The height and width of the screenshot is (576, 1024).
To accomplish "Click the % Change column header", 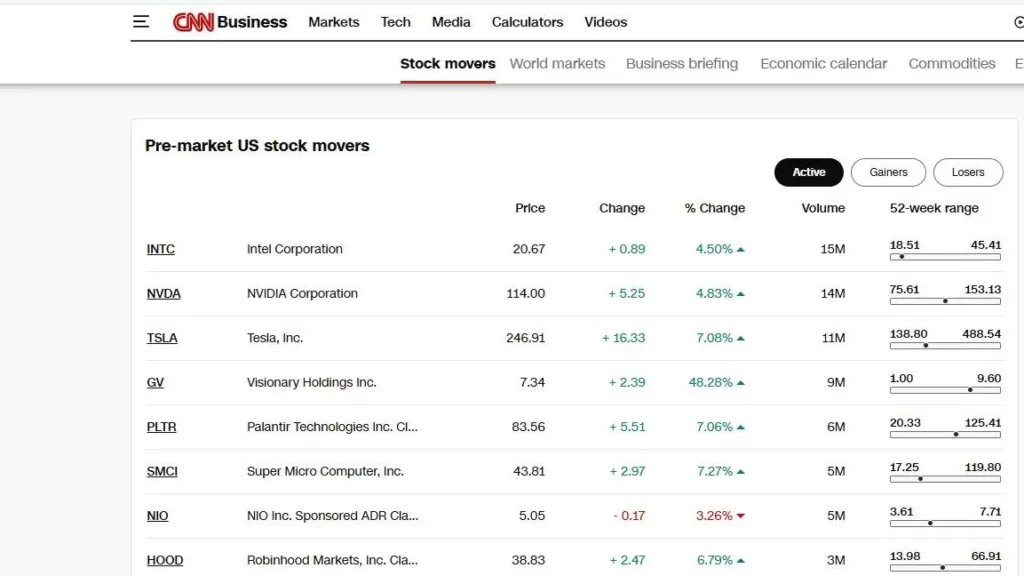I will pyautogui.click(x=714, y=208).
